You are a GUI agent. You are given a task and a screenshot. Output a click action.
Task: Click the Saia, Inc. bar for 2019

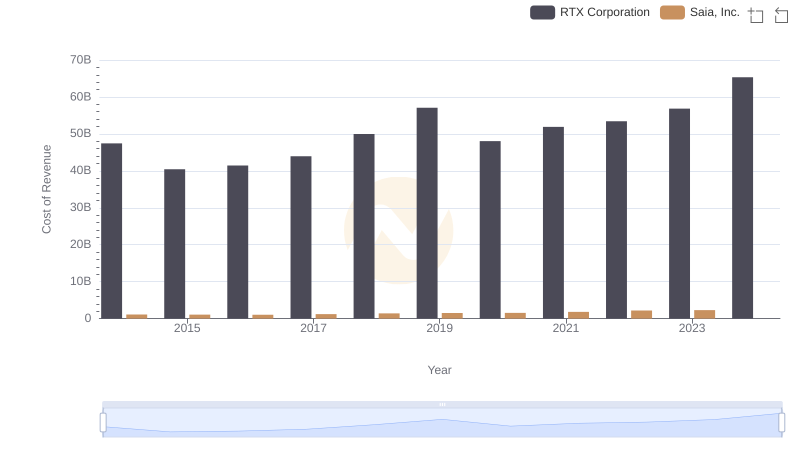point(452,316)
